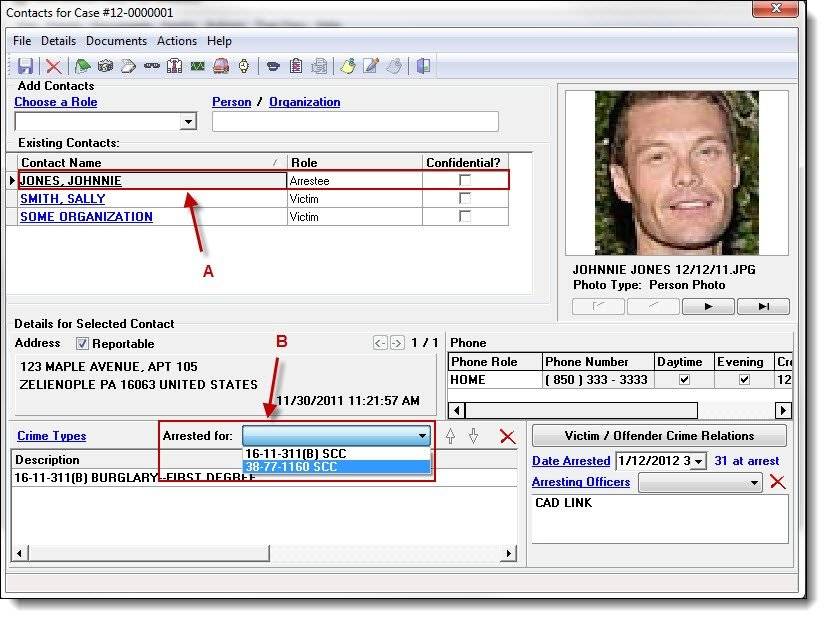Viewport: 827px width, 619px height.
Task: Click the clipboard icon in the toolbar
Action: tap(296, 66)
